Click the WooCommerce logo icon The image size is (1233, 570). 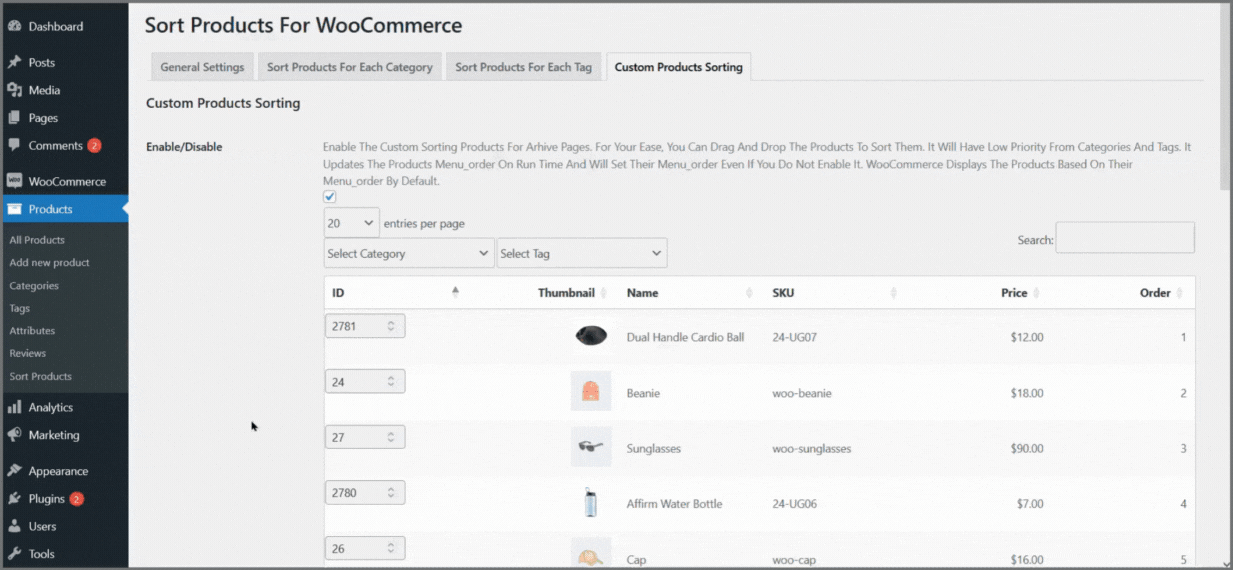(15, 182)
